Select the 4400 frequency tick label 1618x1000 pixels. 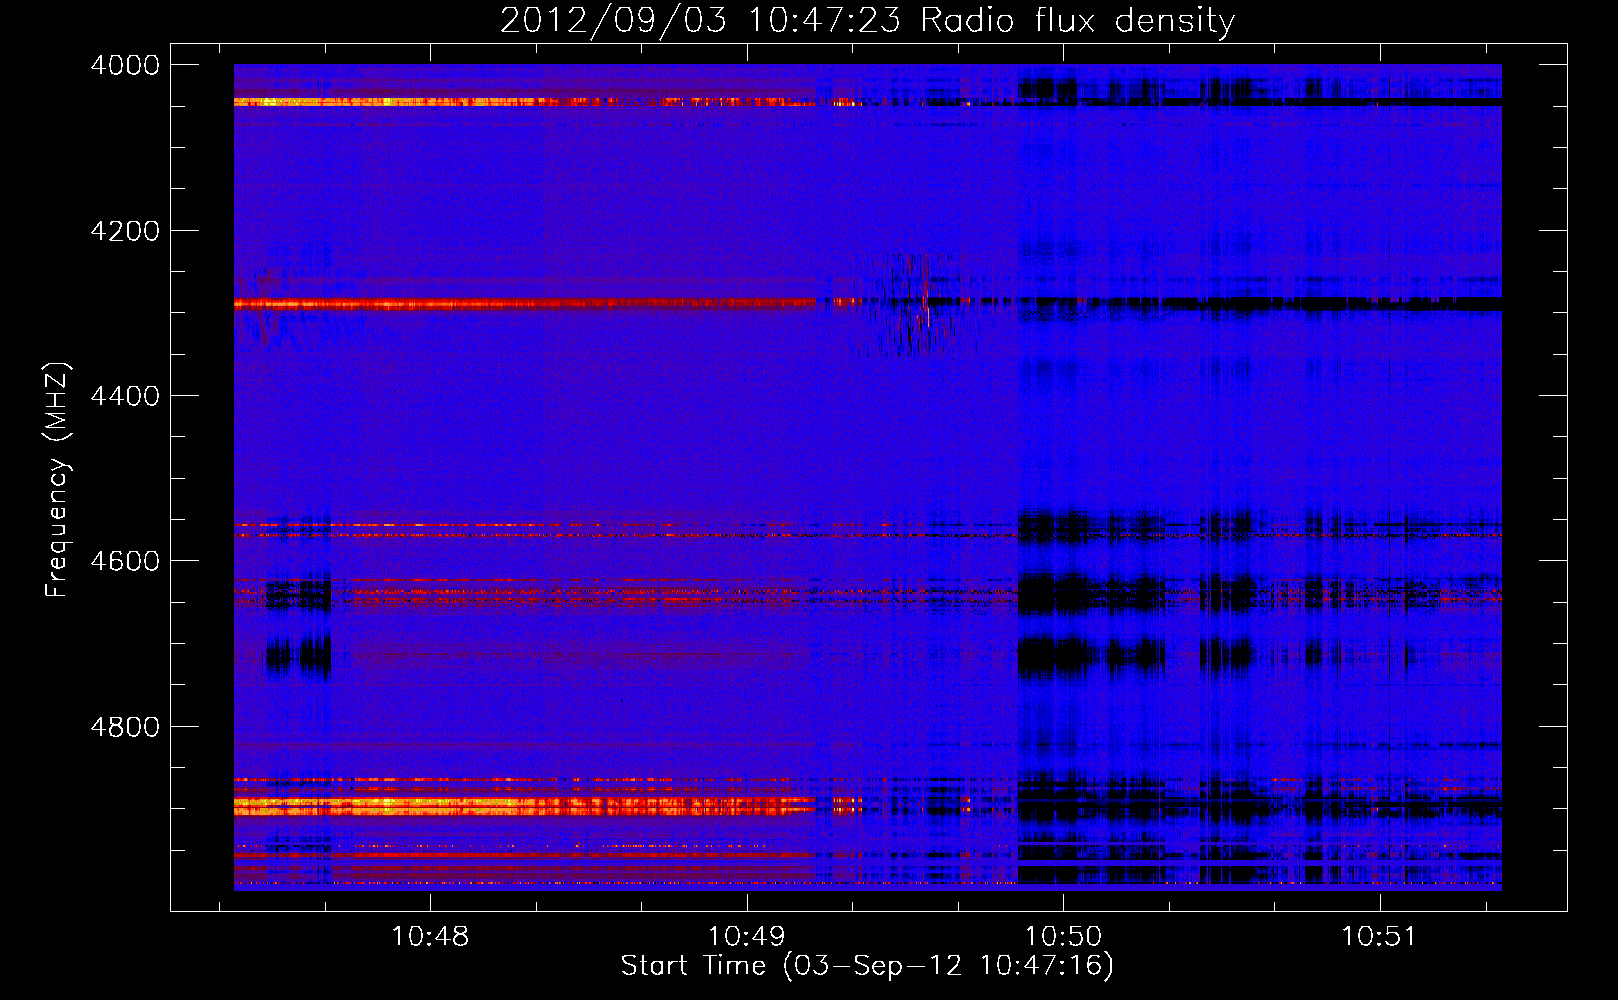pos(125,396)
